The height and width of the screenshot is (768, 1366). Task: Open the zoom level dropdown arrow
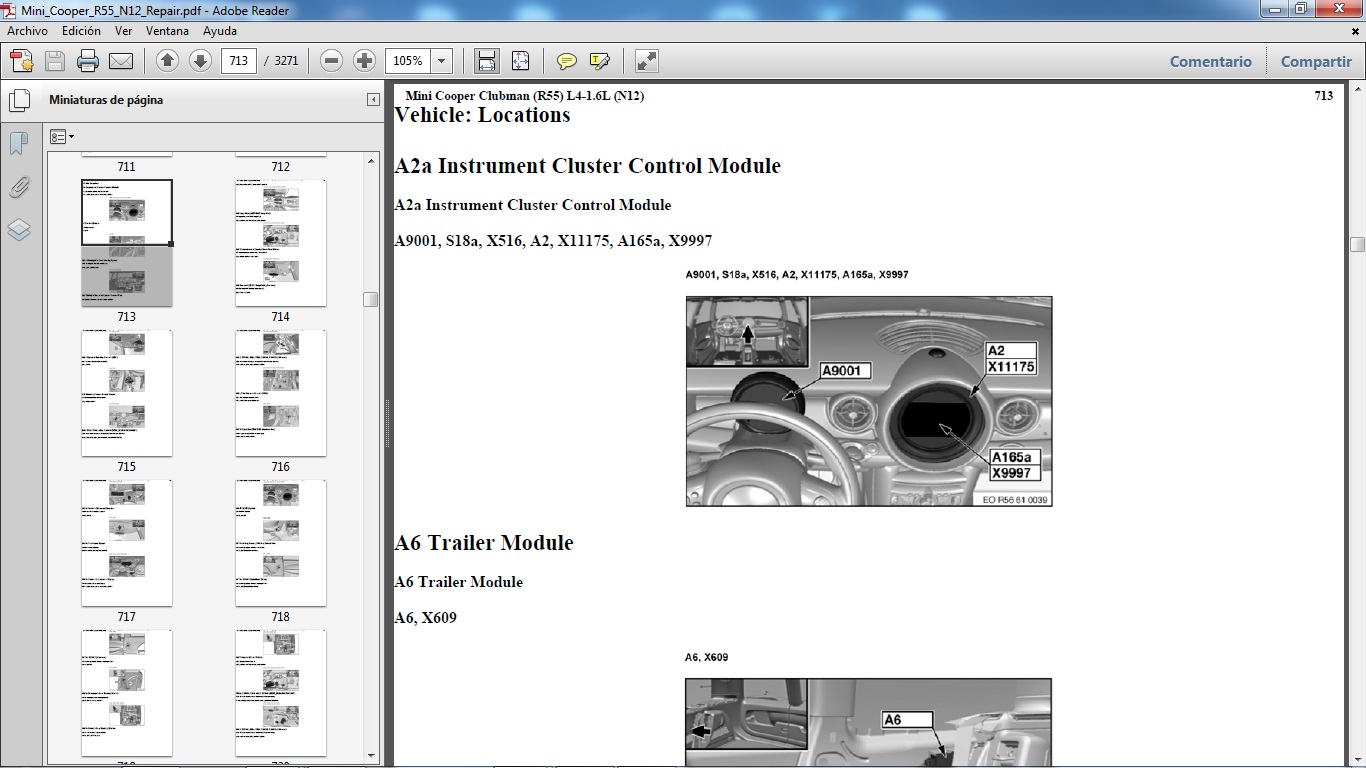pos(441,61)
